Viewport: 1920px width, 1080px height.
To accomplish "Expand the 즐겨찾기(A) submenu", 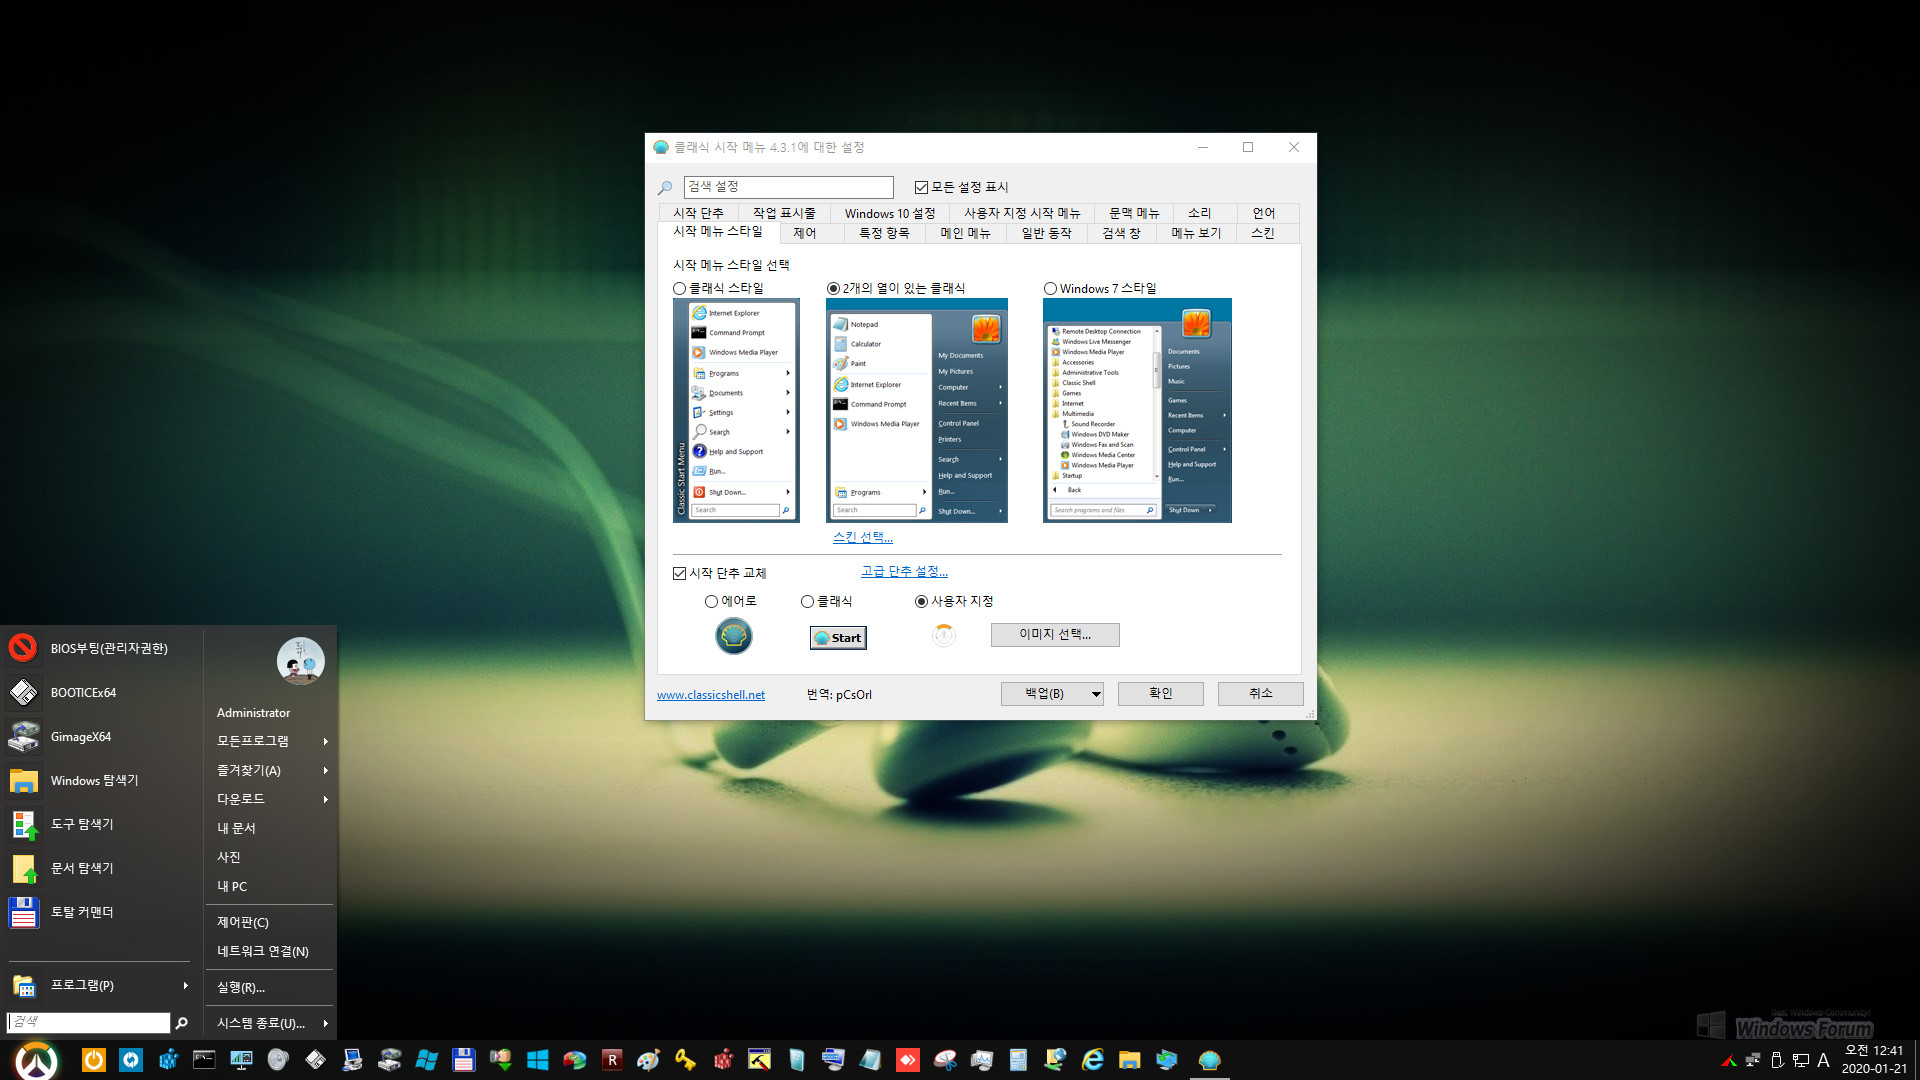I will tap(270, 770).
